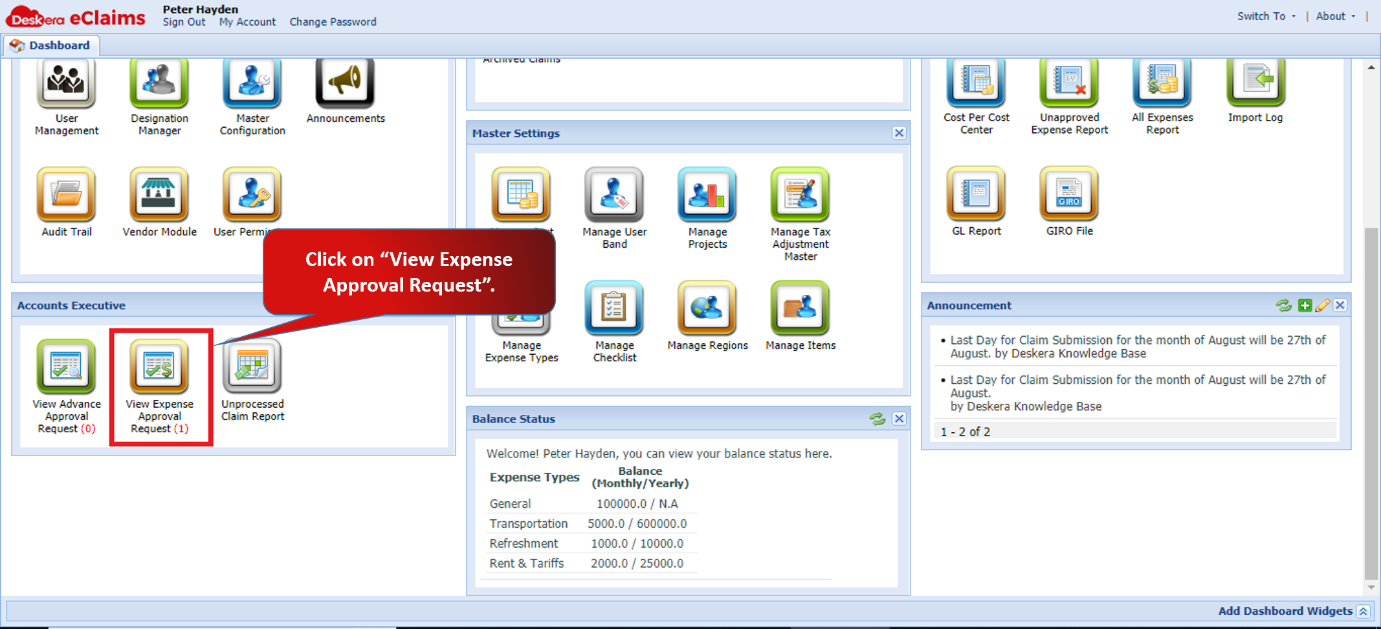Click the Manage Projects icon
The height and width of the screenshot is (629, 1381).
[707, 194]
